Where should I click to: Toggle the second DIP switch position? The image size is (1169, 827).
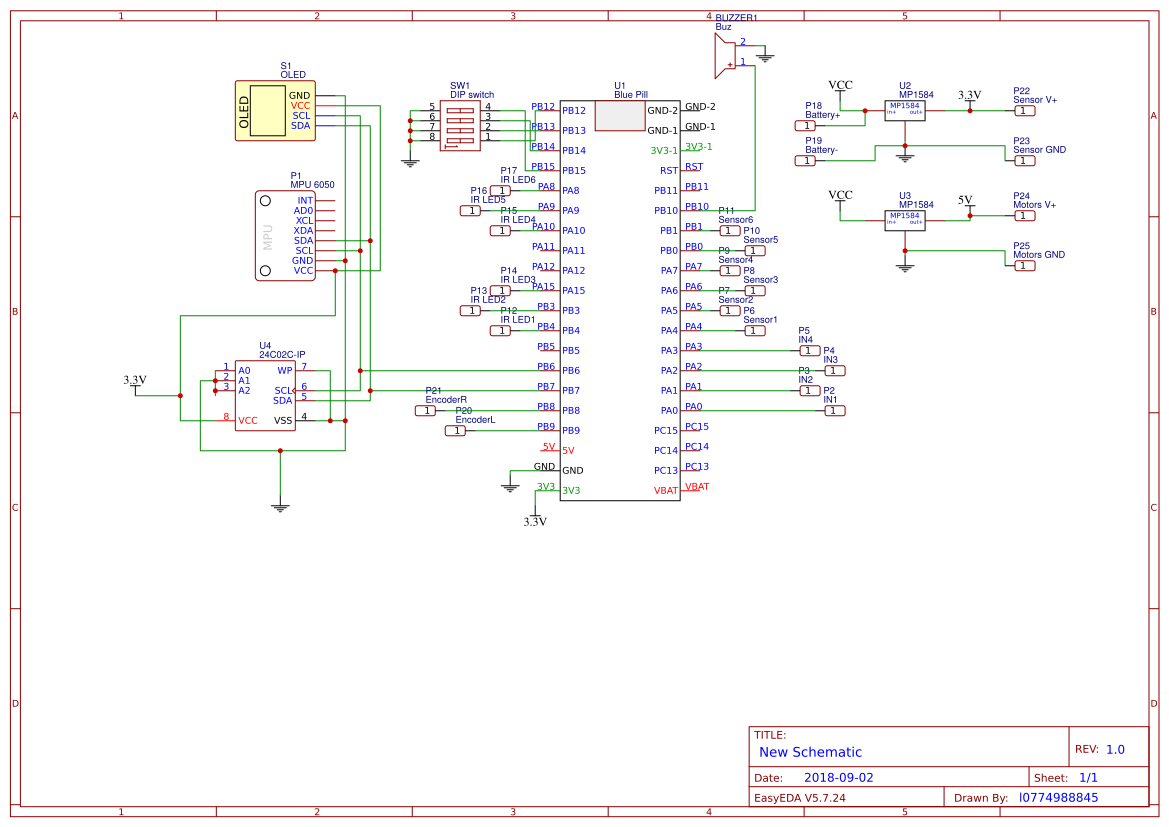point(460,120)
